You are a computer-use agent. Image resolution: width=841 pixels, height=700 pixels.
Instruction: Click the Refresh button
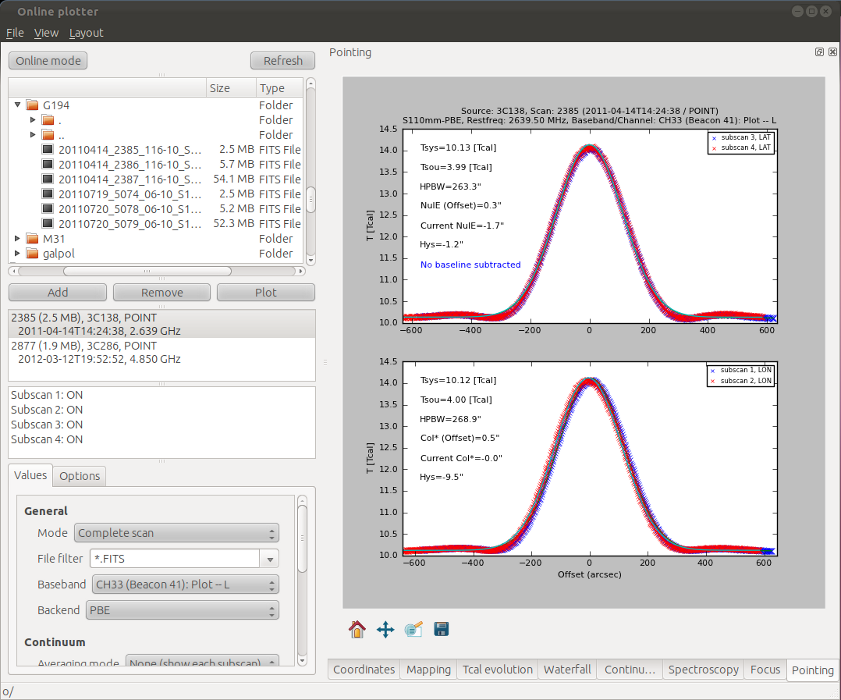283,61
